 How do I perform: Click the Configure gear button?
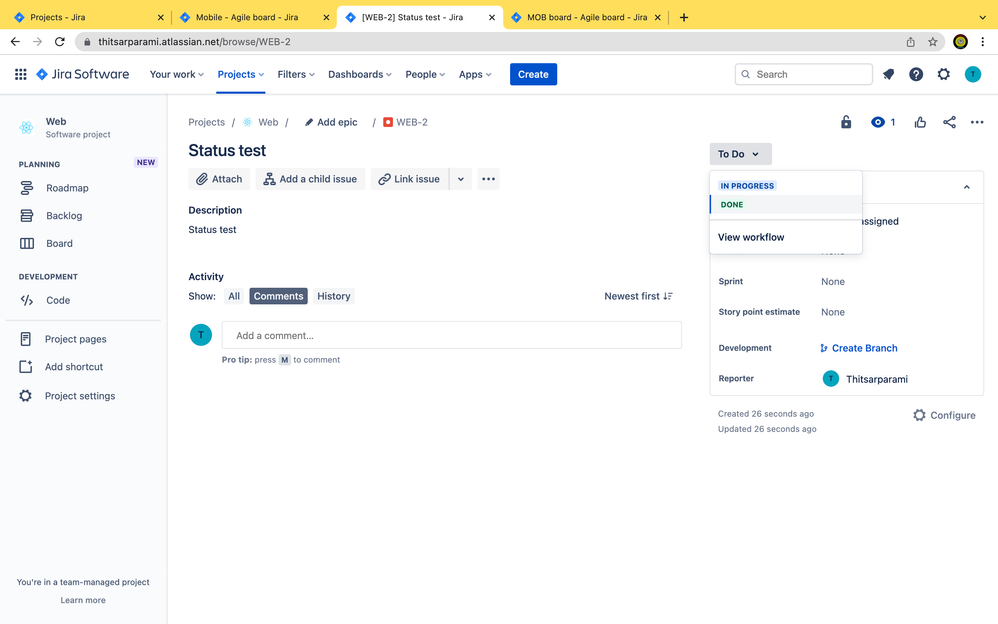coord(944,415)
